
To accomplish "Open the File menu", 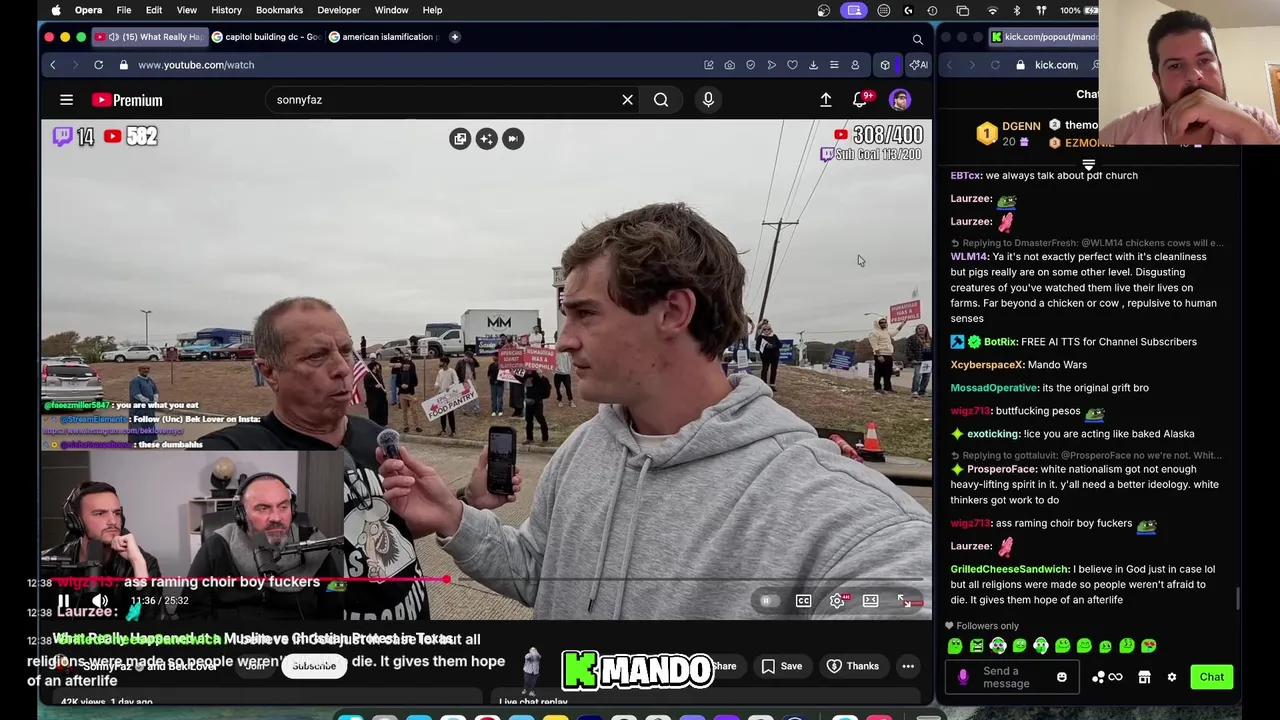I will coord(123,10).
